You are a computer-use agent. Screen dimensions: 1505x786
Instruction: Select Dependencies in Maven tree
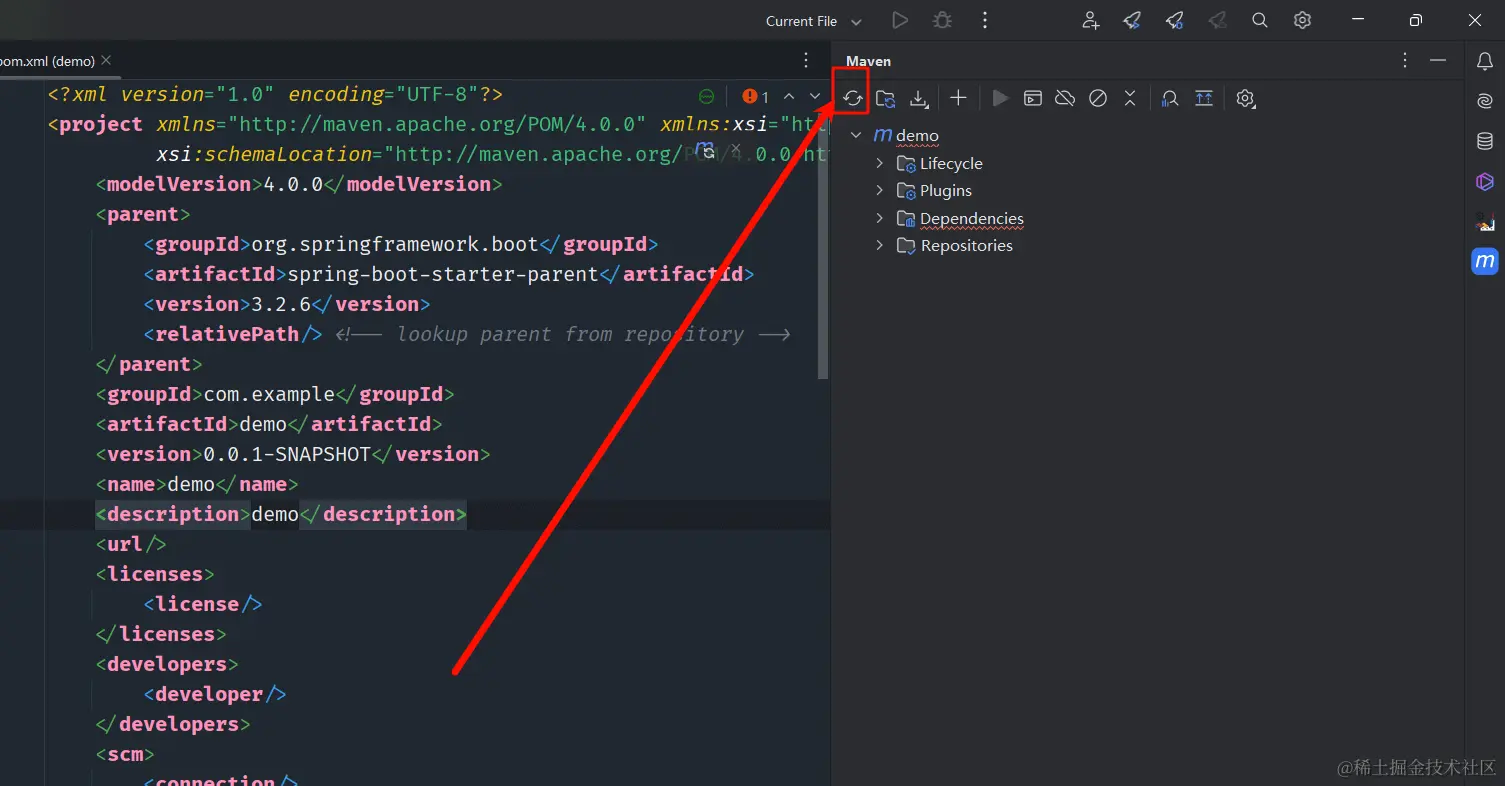point(972,218)
